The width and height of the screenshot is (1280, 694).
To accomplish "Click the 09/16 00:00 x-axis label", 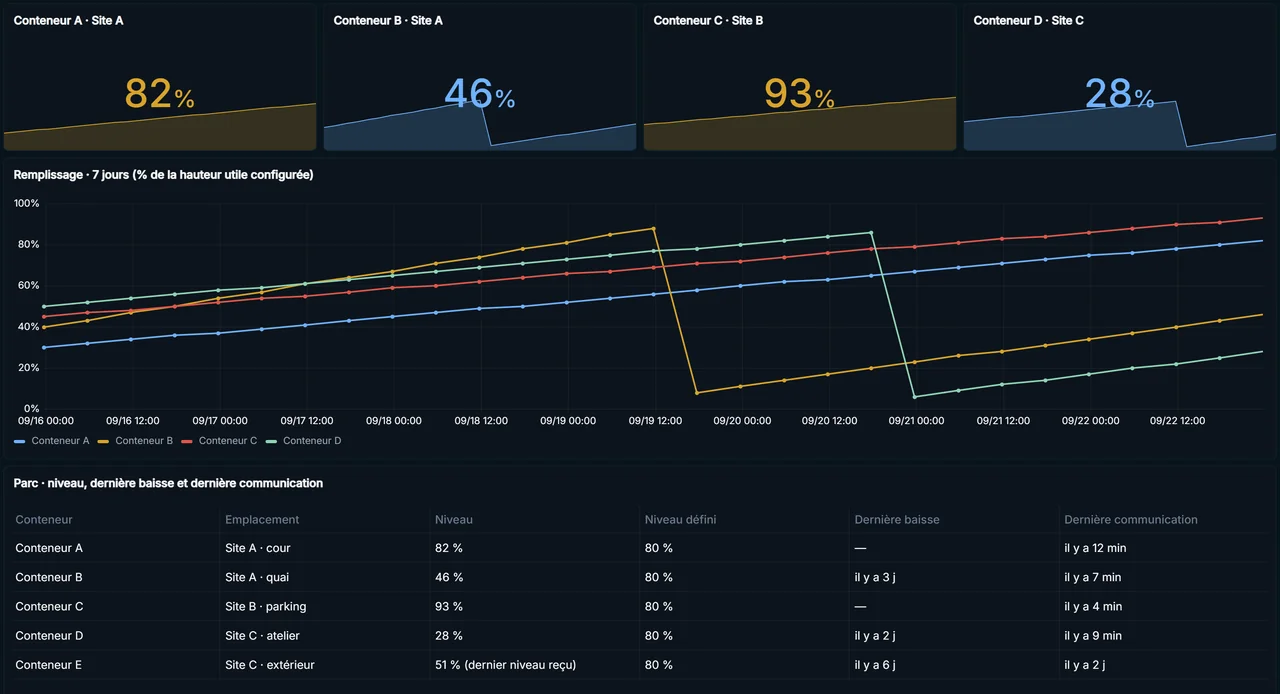I will [46, 421].
